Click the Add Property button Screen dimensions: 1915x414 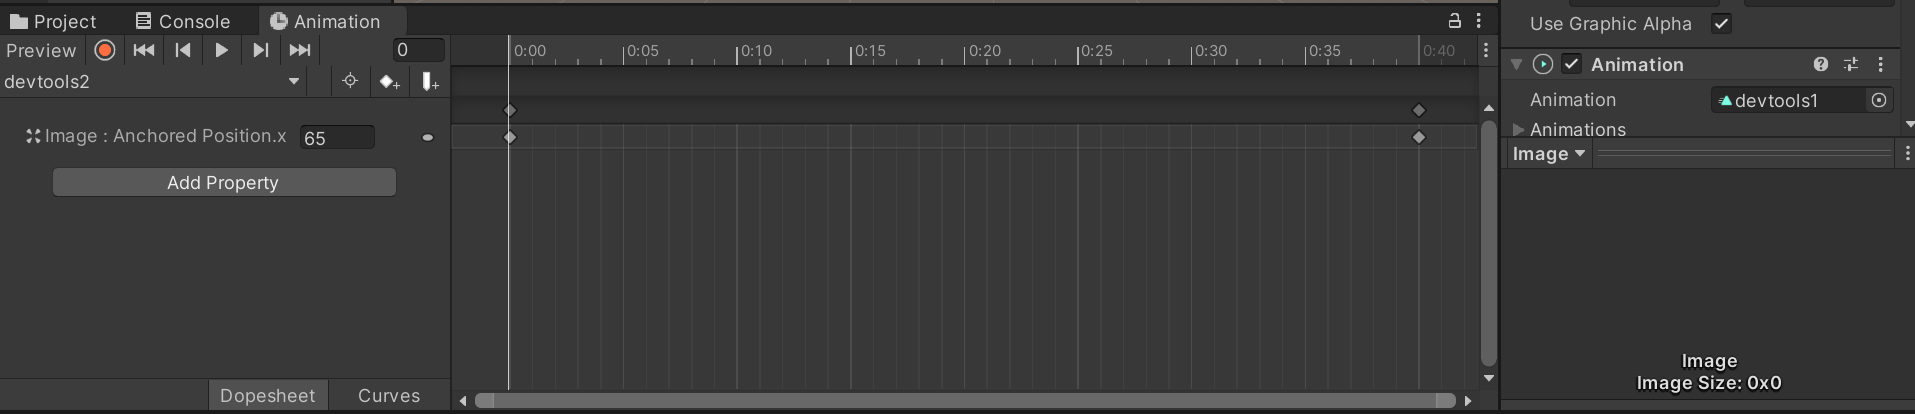(x=224, y=182)
